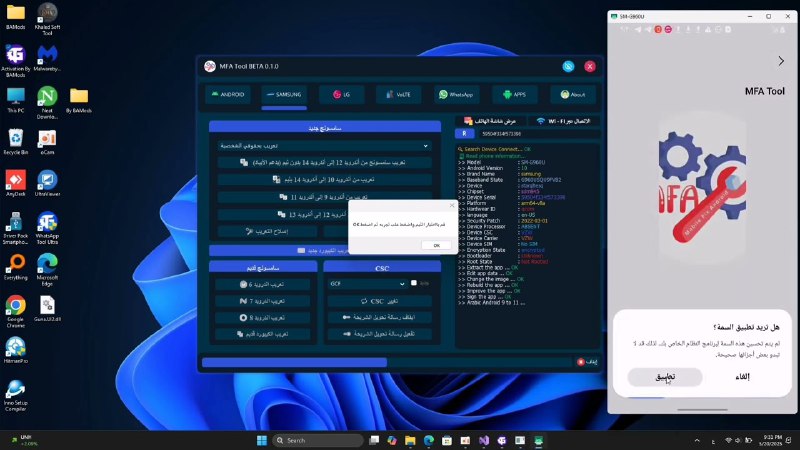Select the Guna.UI2.dll file on desktop
Screen dimensions: 800x450
click(47, 309)
